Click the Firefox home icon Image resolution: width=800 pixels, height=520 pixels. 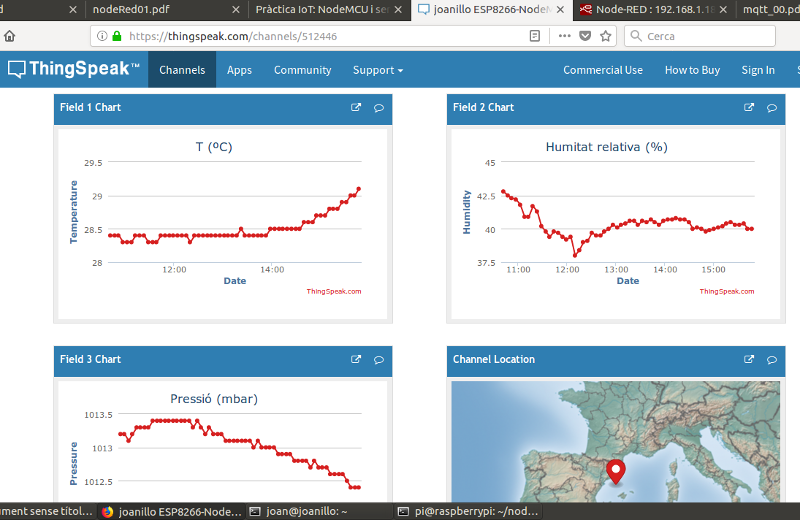point(9,36)
